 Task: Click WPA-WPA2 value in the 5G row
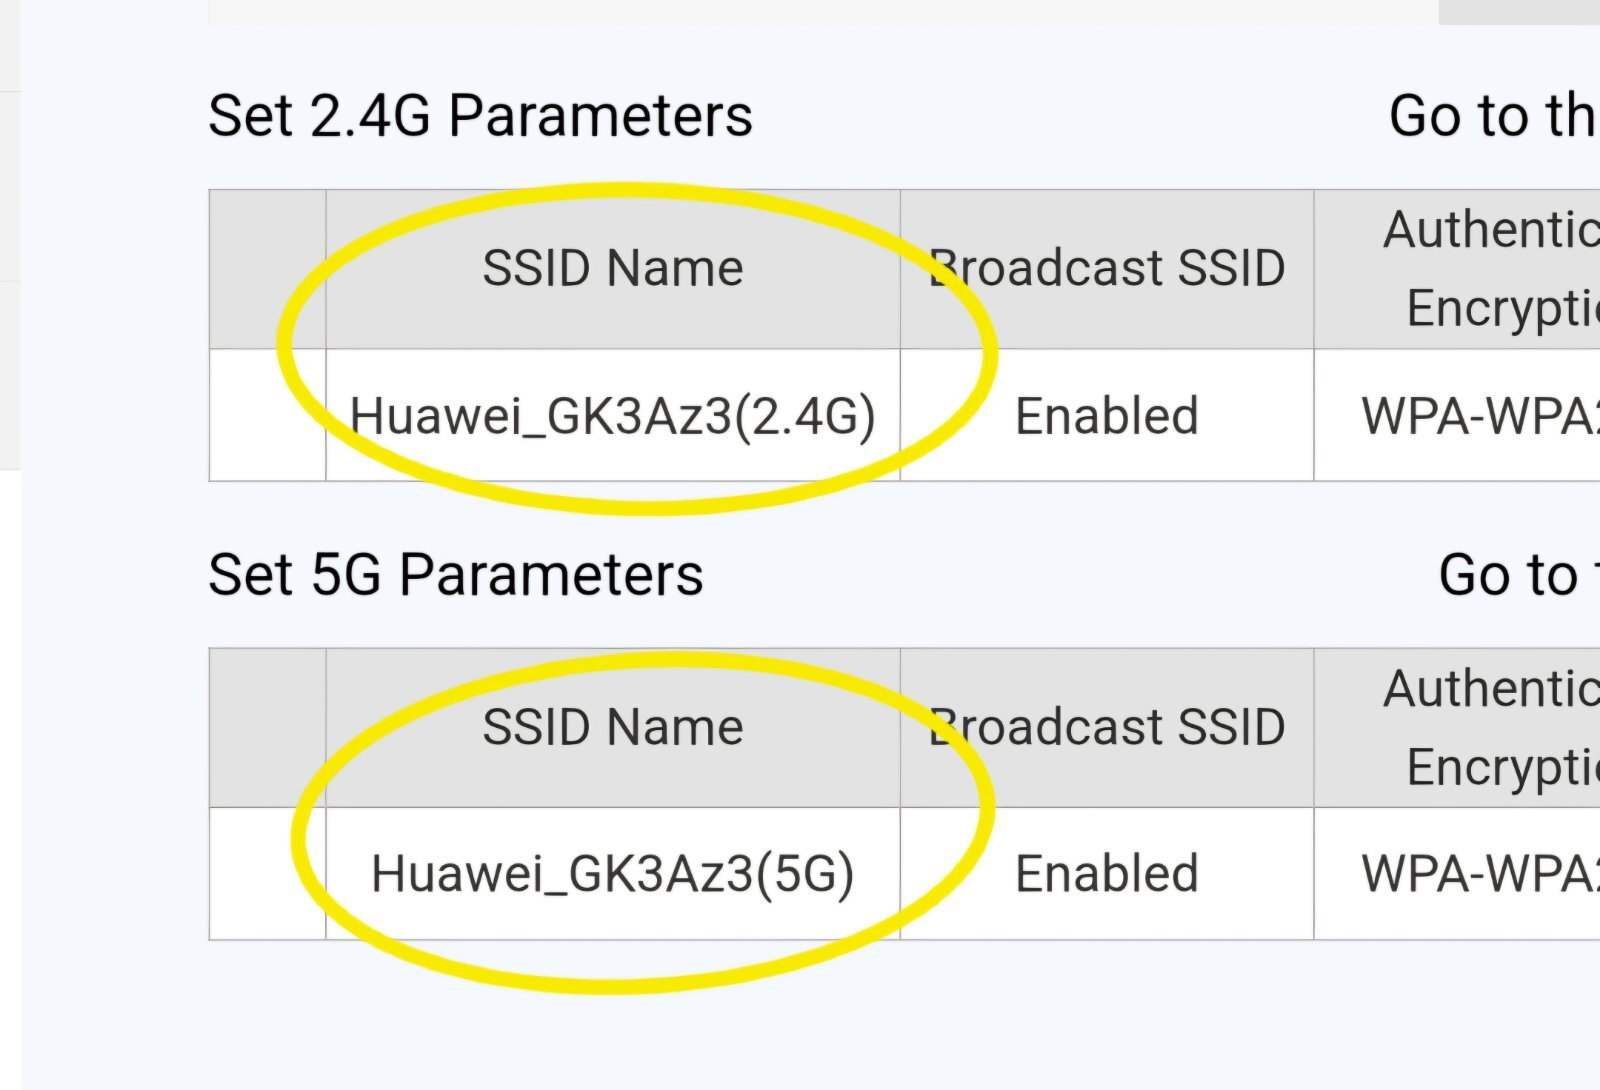[x=1480, y=874]
